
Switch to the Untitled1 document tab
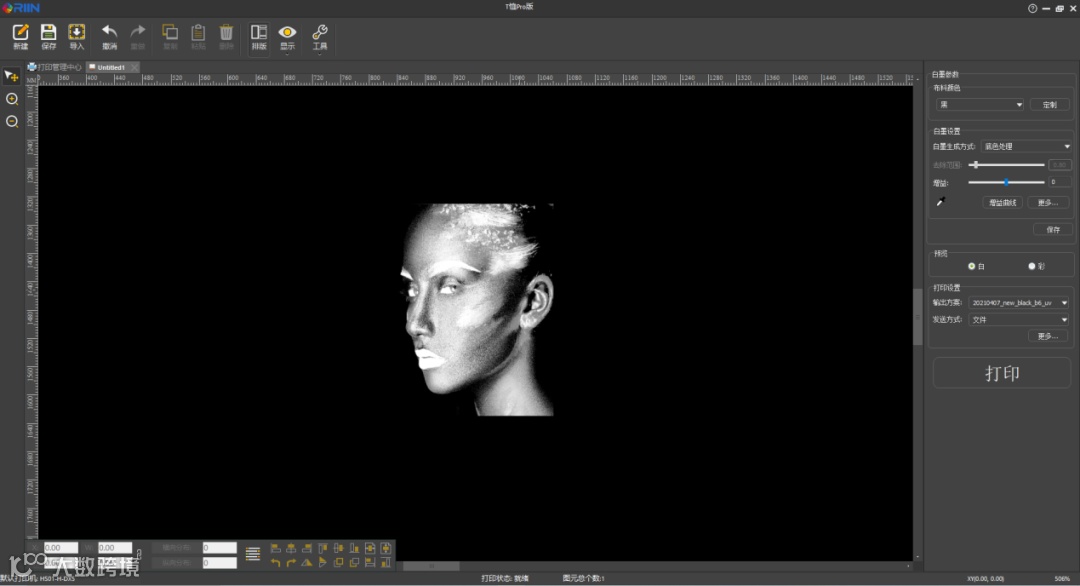coord(110,67)
